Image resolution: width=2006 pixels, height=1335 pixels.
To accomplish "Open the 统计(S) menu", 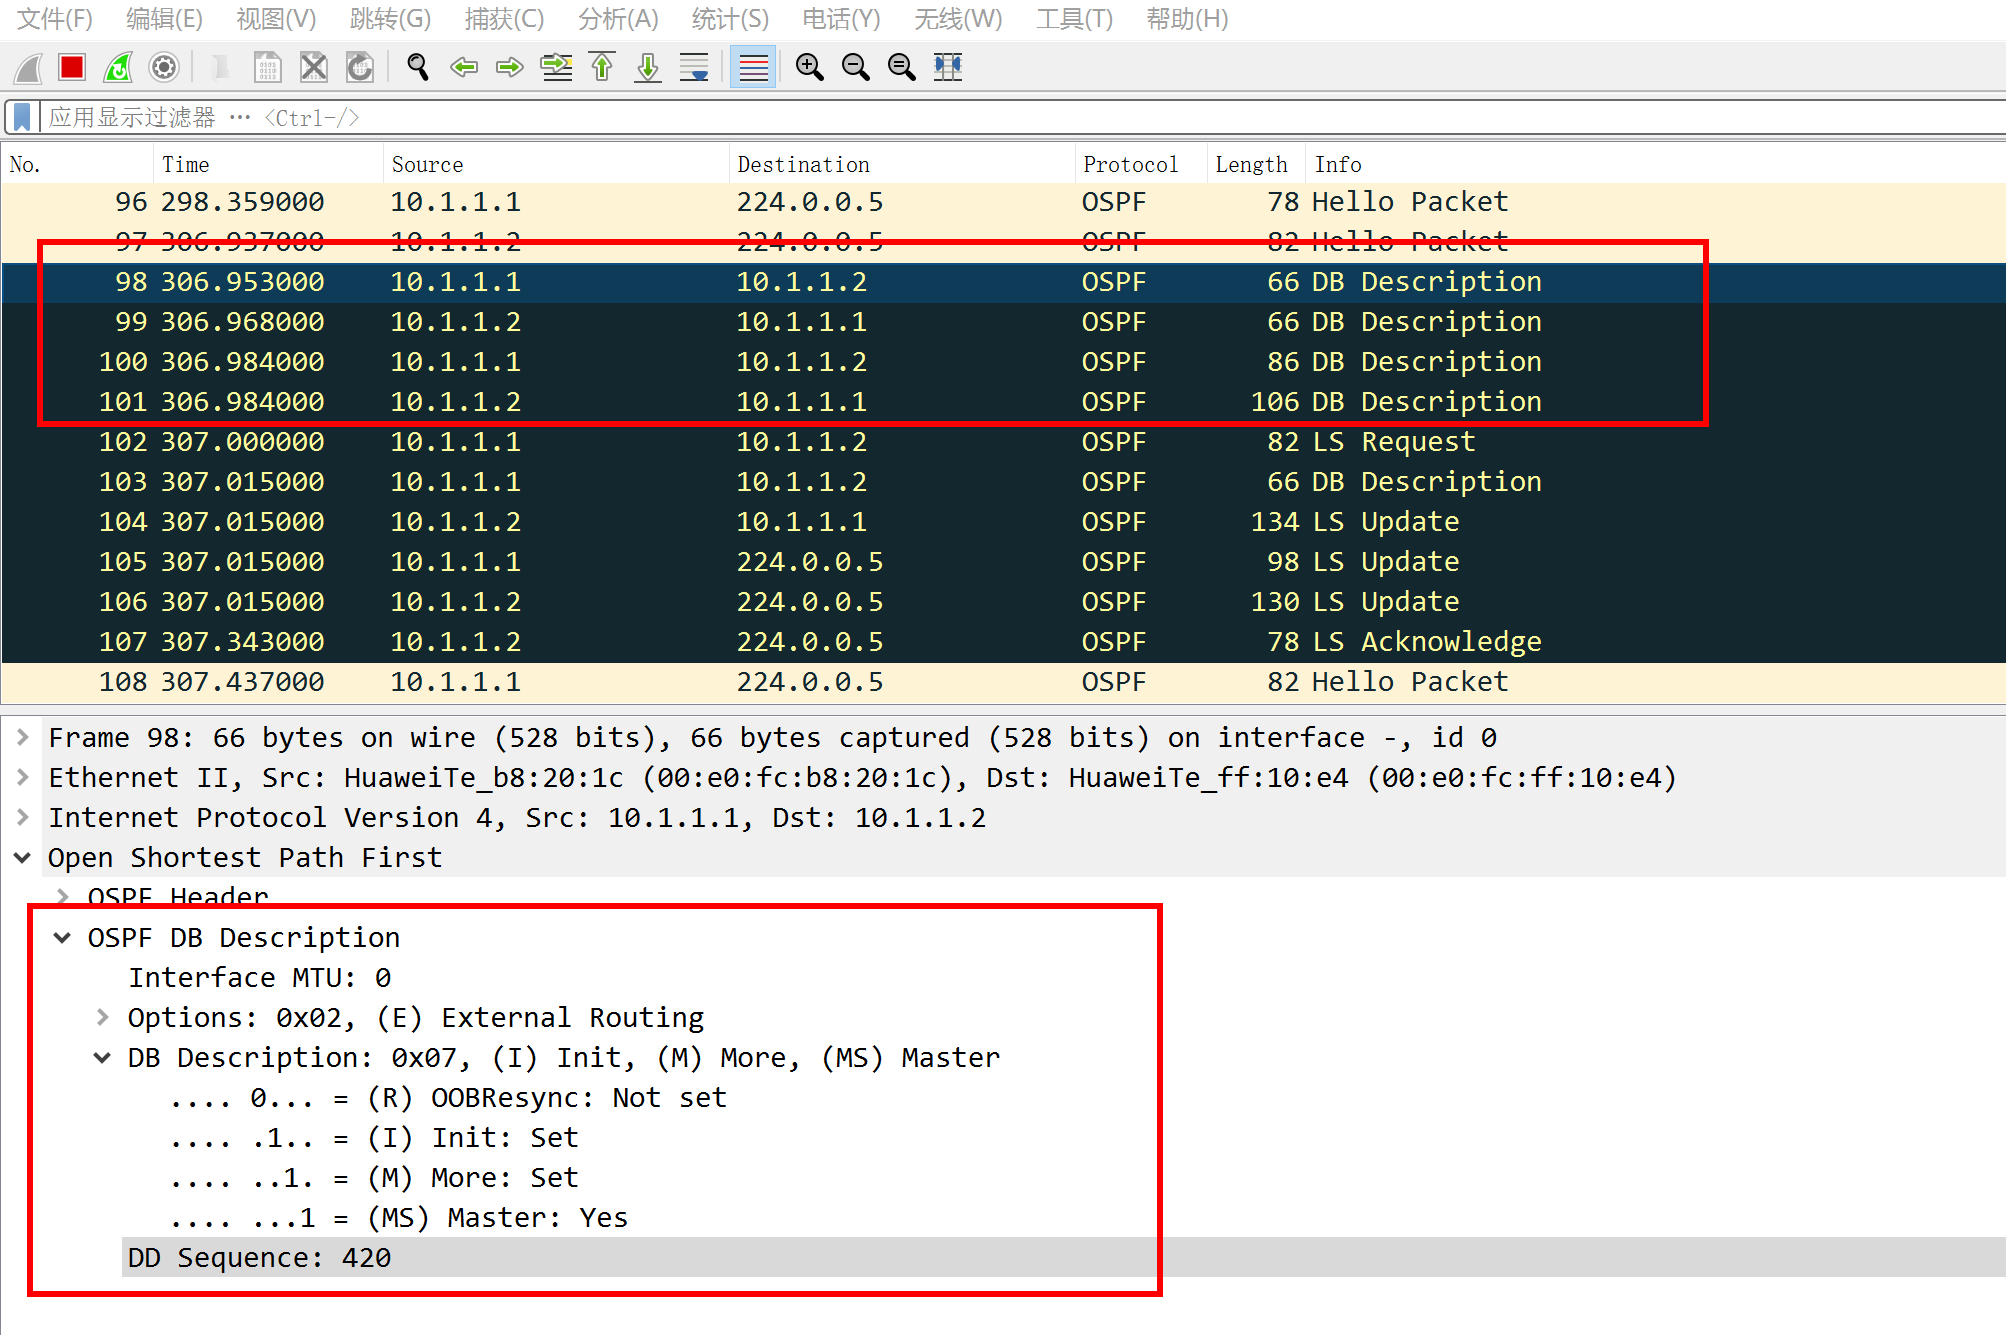I will 729,19.
